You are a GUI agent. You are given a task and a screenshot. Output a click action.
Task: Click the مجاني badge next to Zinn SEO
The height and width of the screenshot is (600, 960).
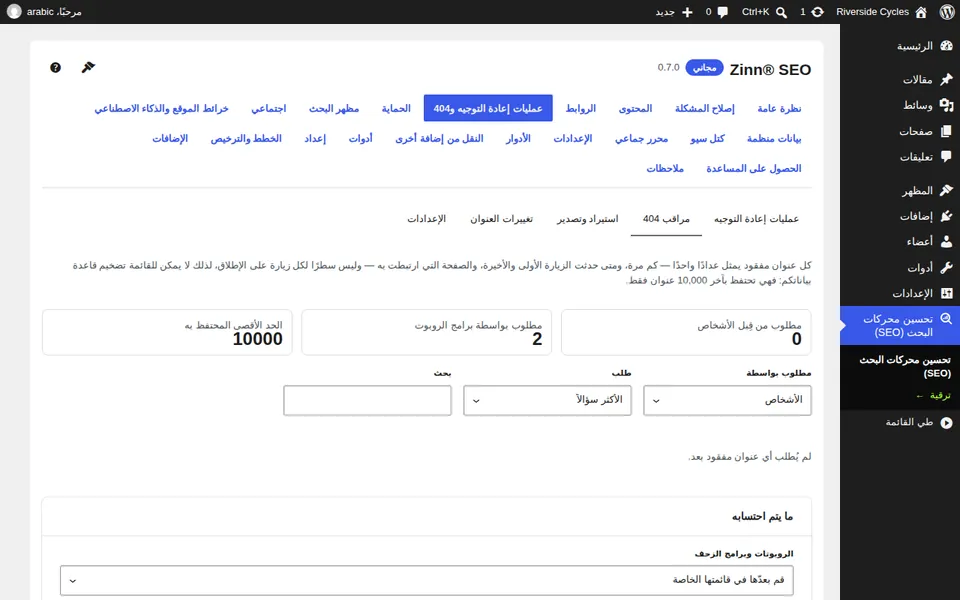tap(705, 67)
